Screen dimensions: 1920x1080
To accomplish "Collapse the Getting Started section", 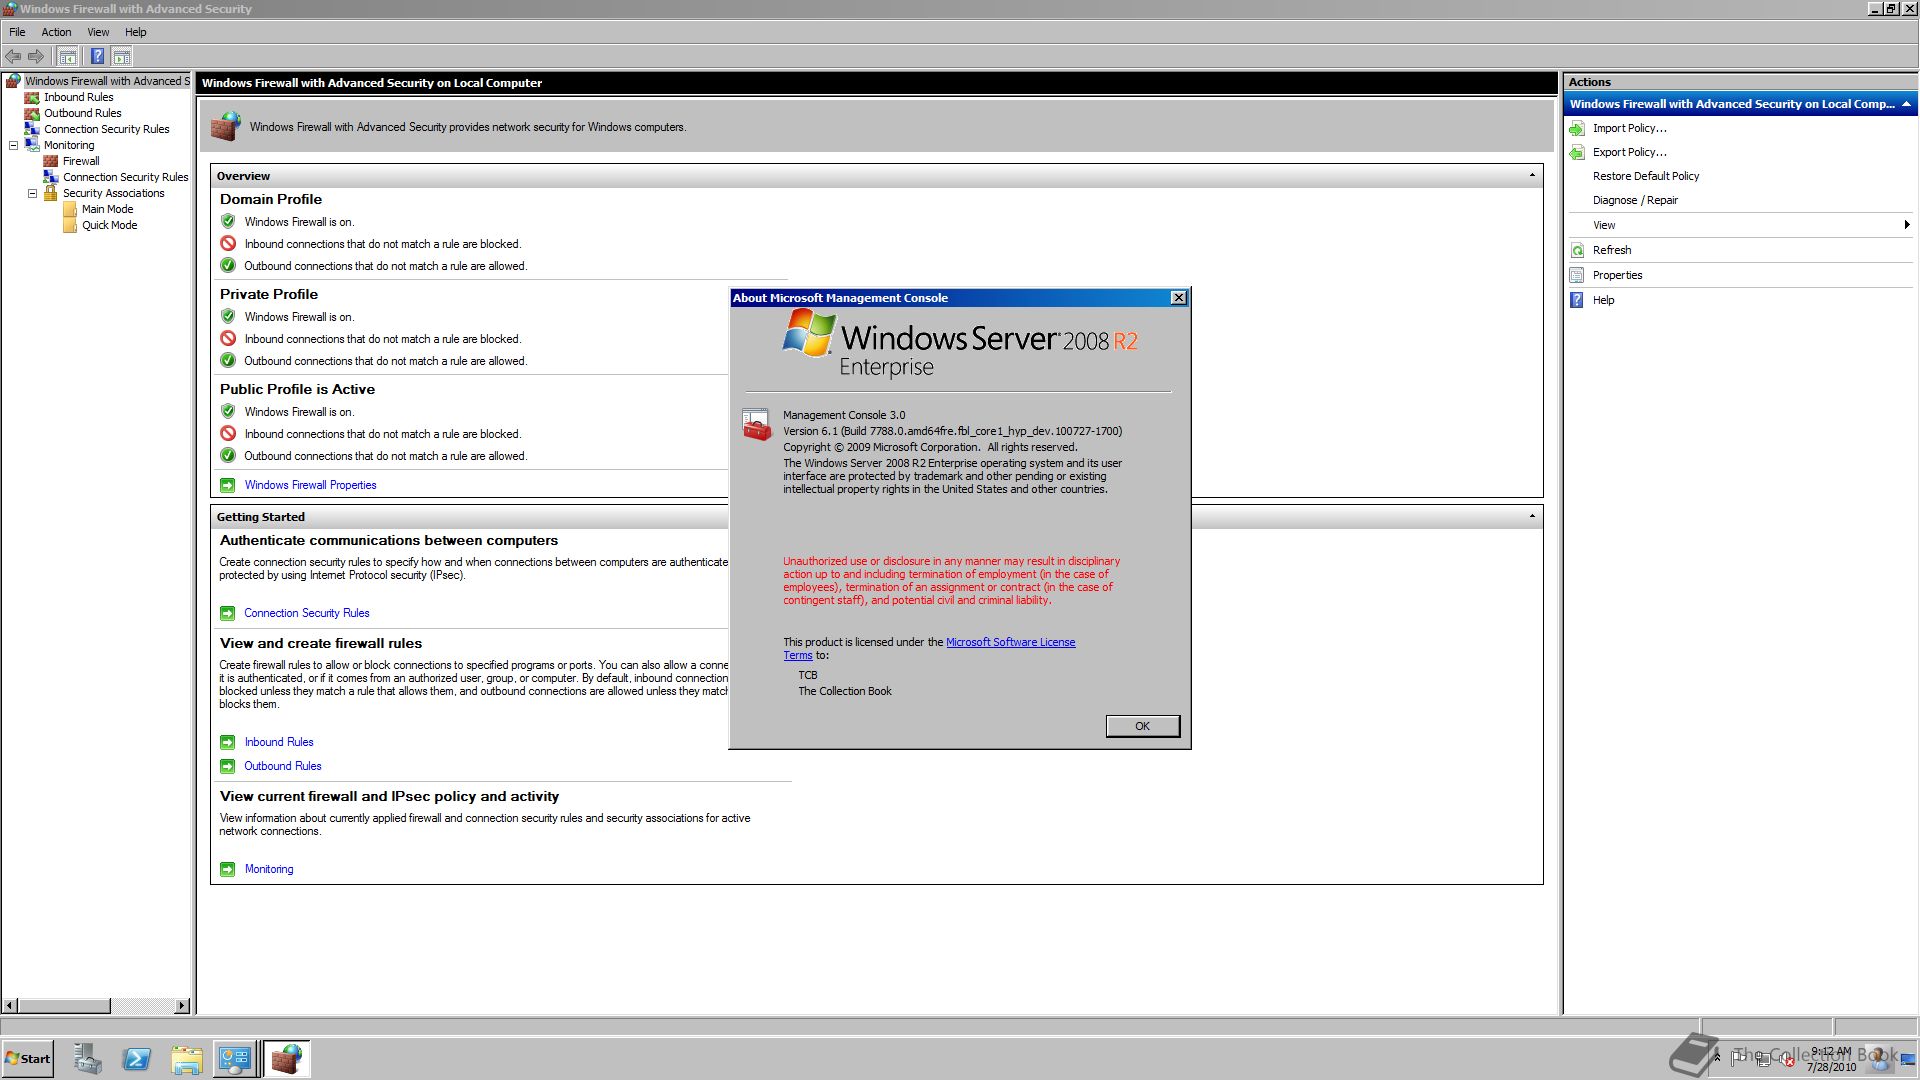I will pos(1532,517).
